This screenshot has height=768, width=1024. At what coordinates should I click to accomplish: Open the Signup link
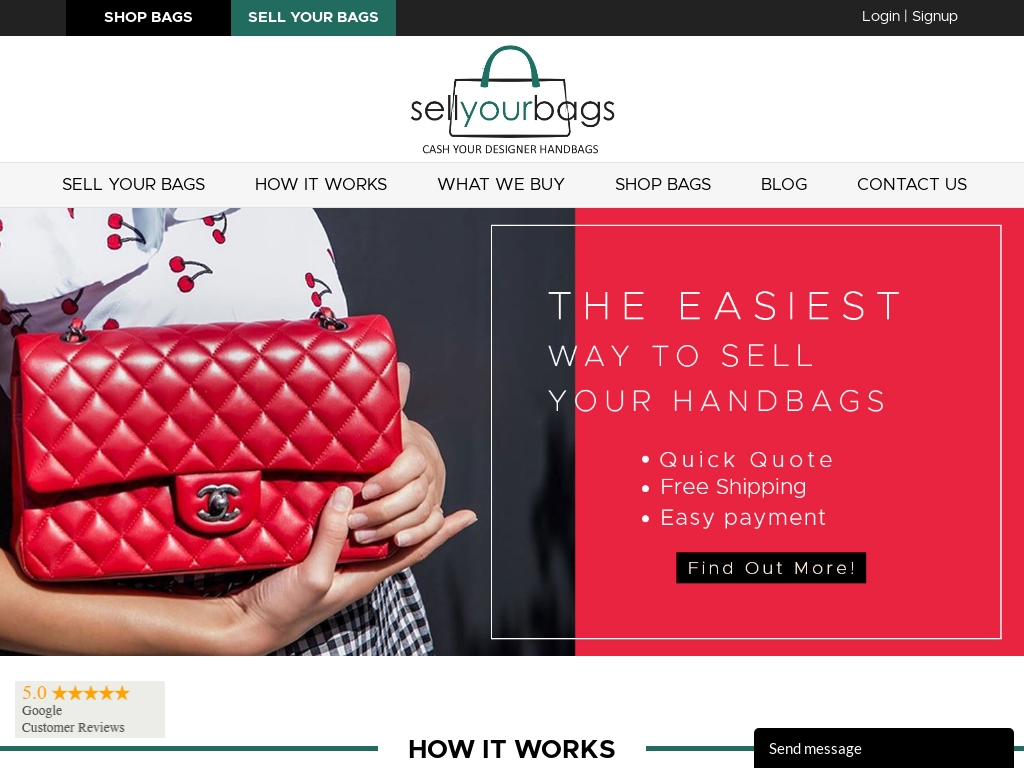click(x=935, y=16)
